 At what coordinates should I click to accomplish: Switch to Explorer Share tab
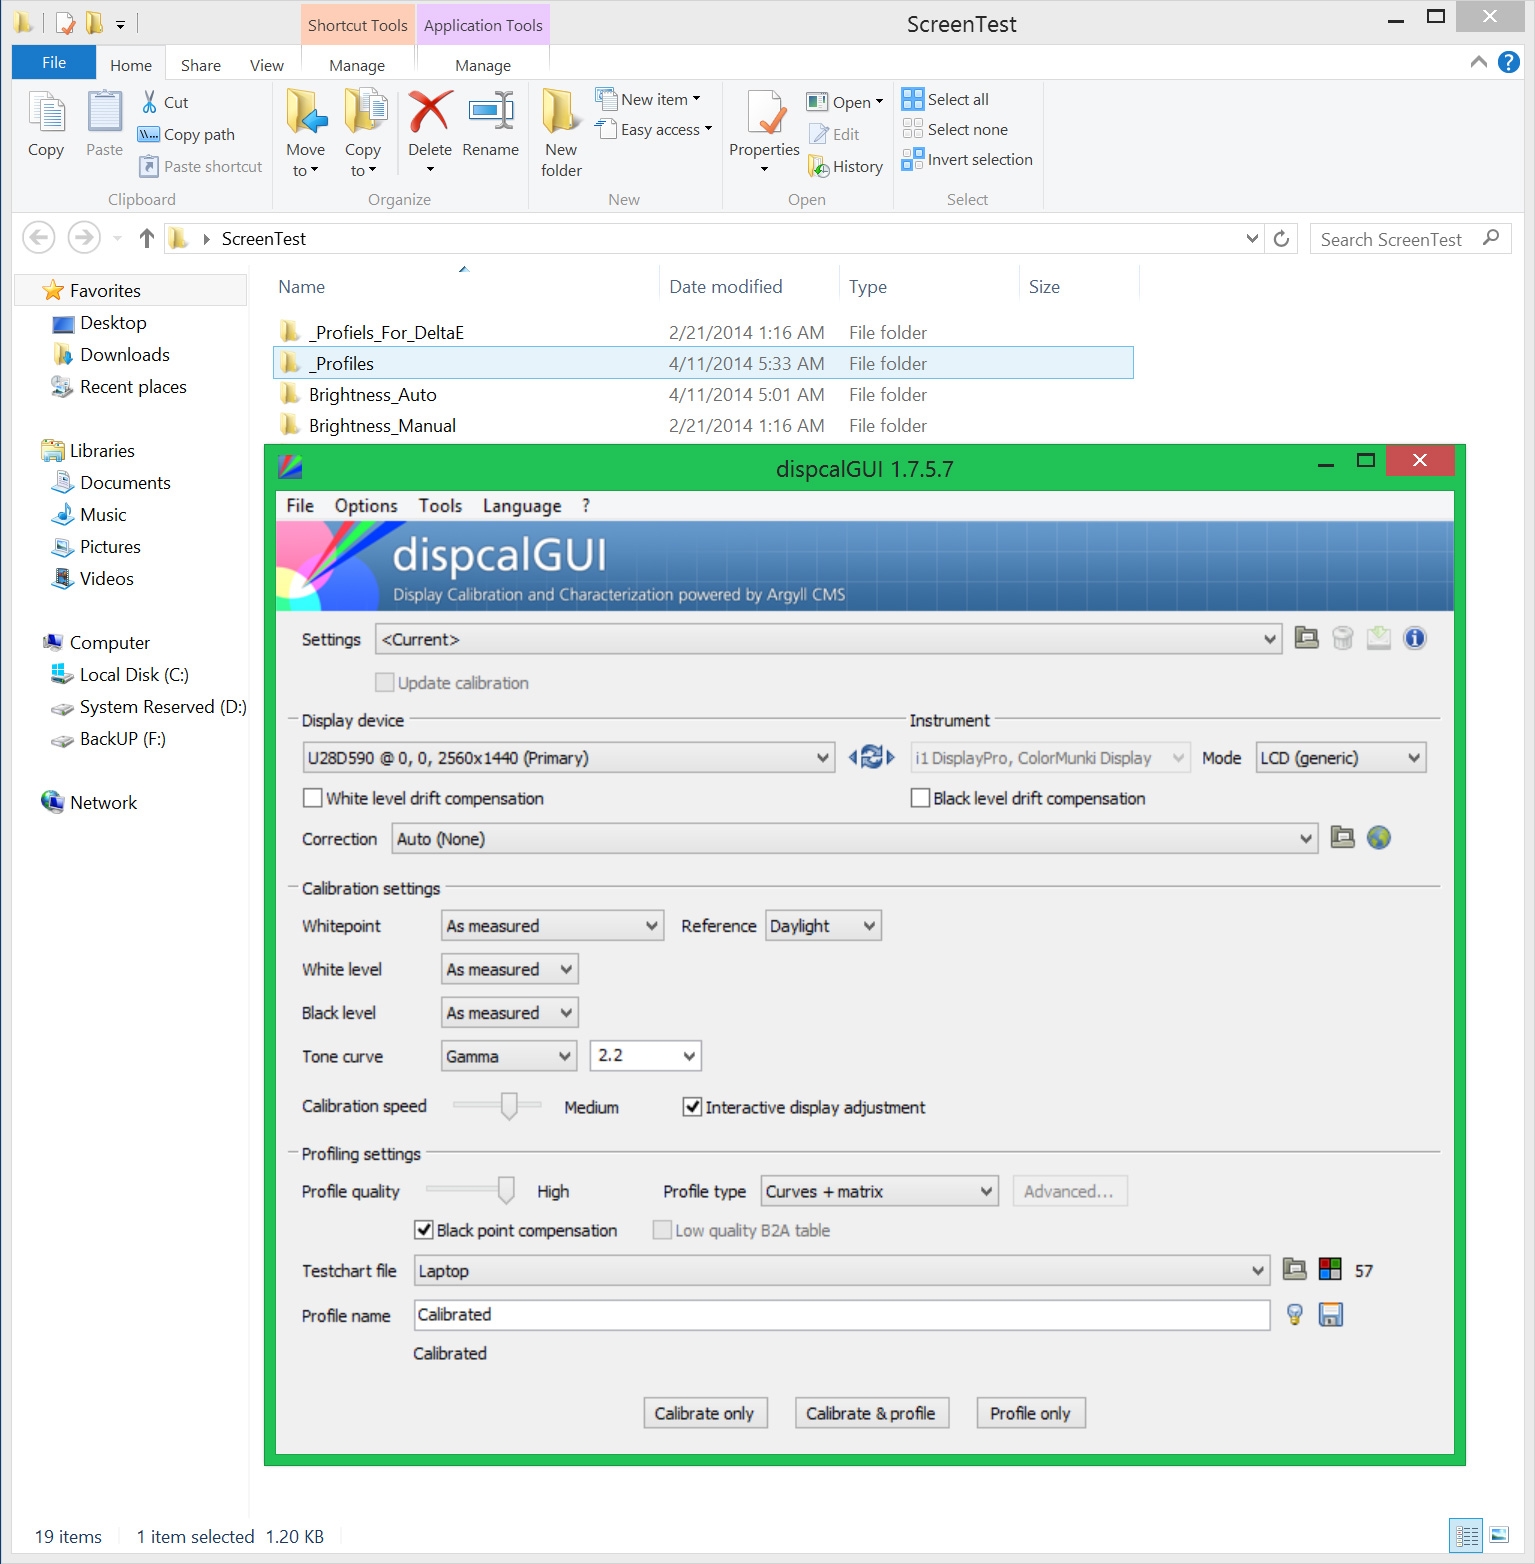coord(201,65)
